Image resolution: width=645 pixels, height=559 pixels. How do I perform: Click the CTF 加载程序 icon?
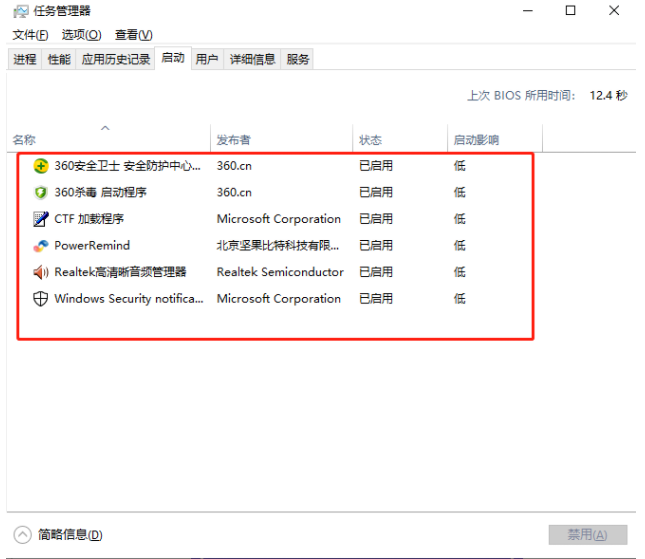[x=41, y=219]
